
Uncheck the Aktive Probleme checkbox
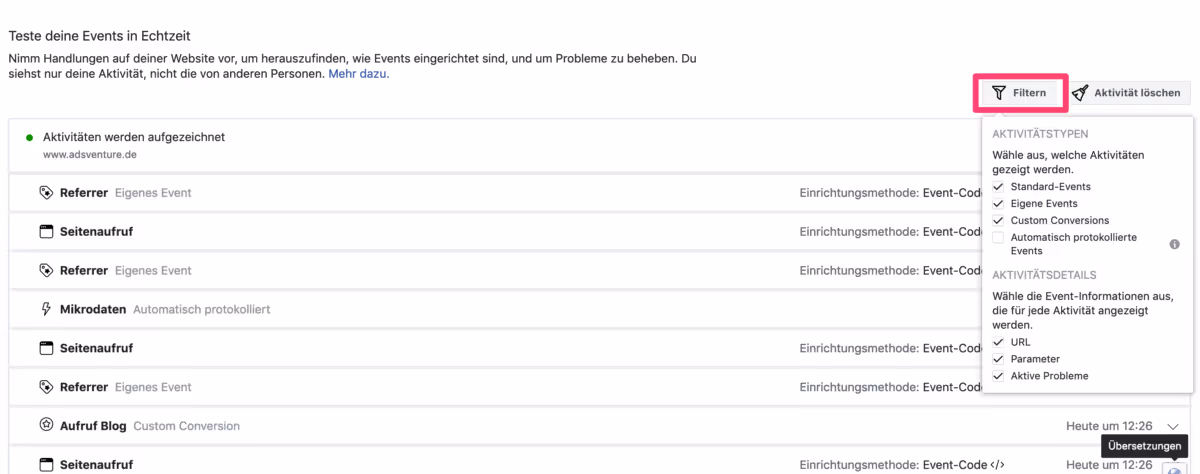(998, 376)
